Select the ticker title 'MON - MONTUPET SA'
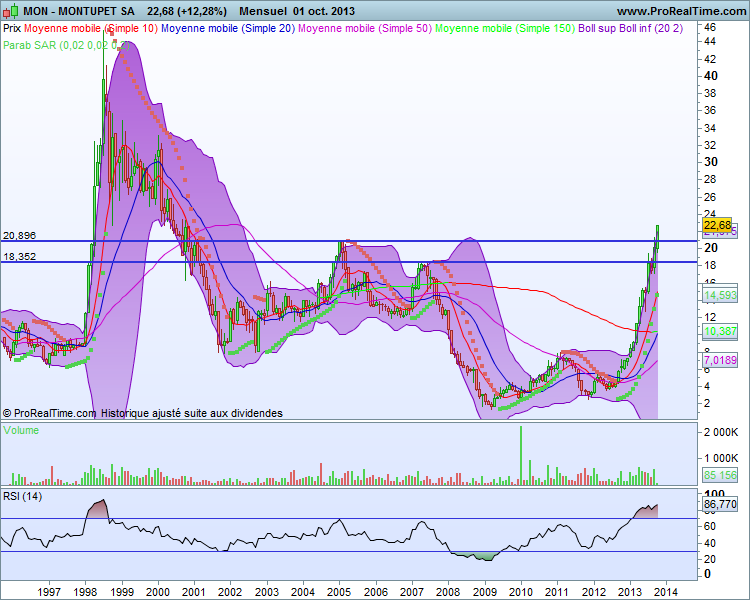The height and width of the screenshot is (600, 750). point(79,11)
